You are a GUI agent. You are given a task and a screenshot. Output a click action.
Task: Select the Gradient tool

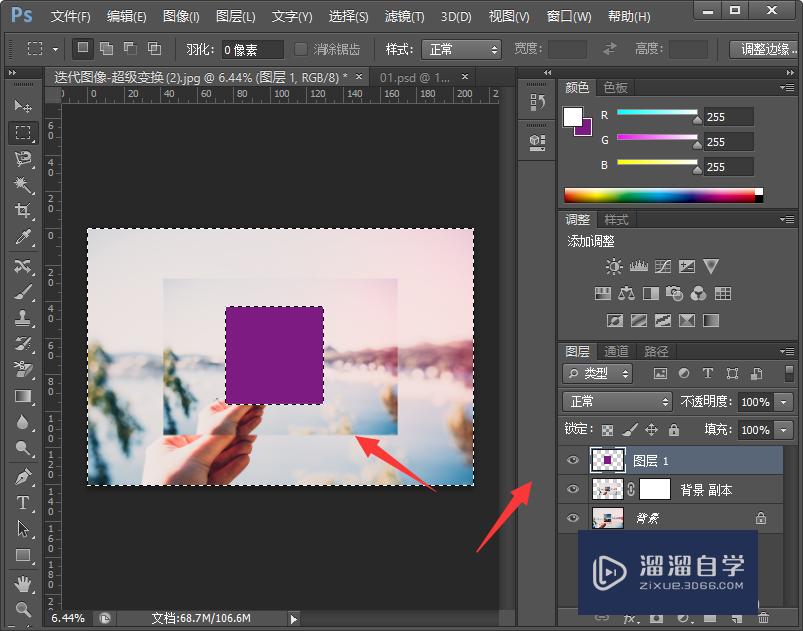pos(23,396)
